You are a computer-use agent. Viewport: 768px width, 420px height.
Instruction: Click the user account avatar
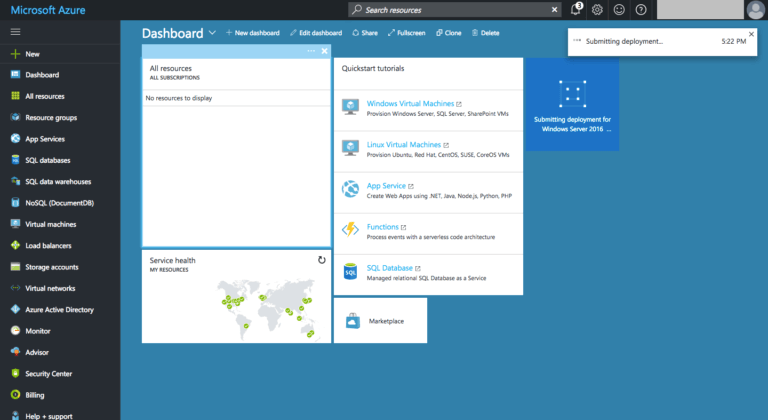click(755, 10)
